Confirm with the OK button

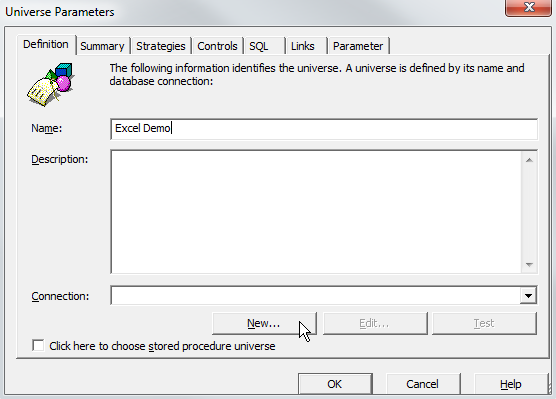(x=335, y=384)
